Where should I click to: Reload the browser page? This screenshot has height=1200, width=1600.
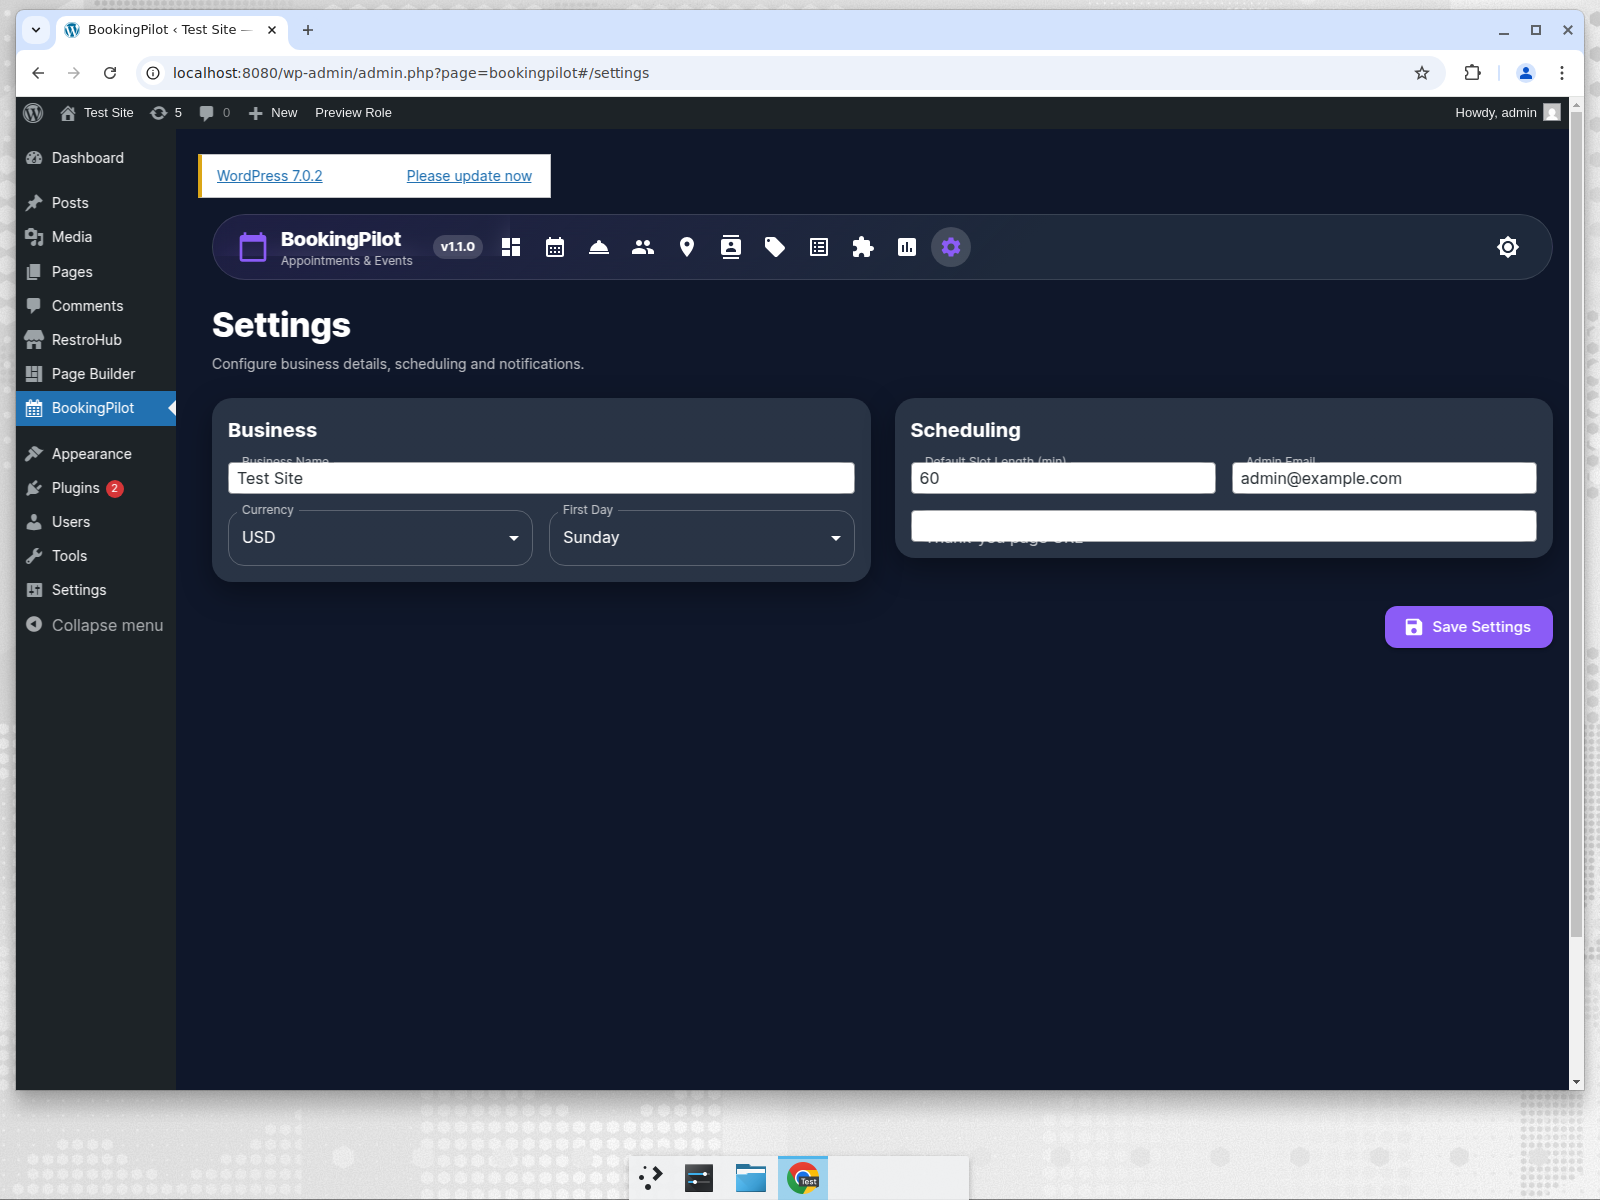(x=110, y=73)
